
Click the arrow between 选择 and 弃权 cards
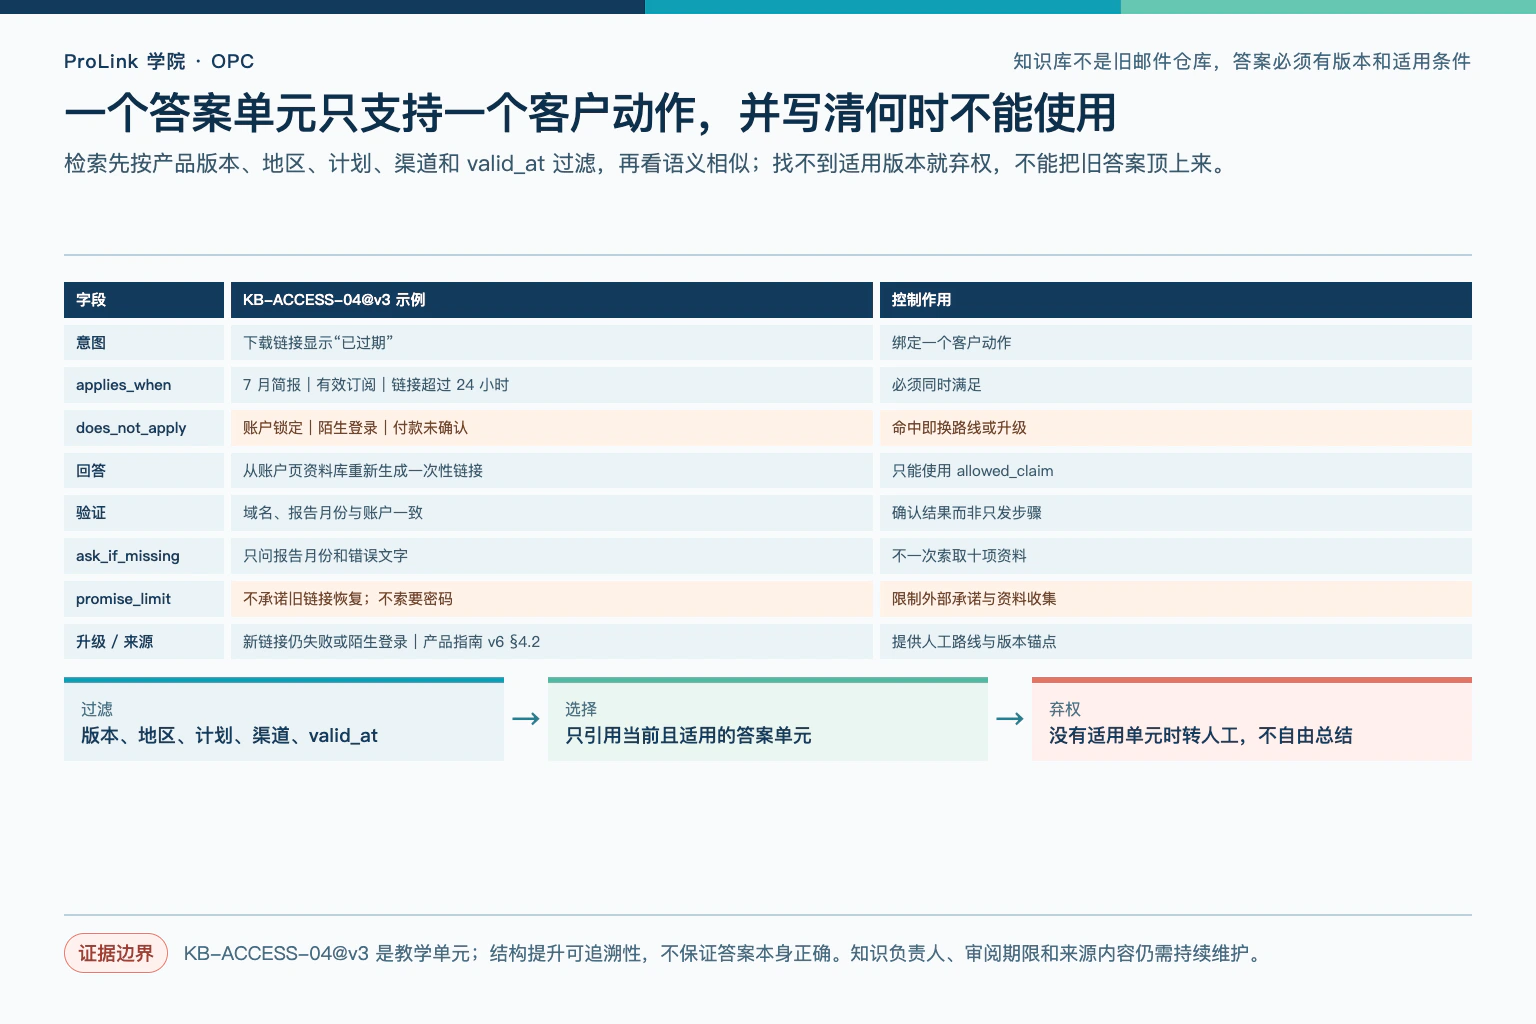1010,719
